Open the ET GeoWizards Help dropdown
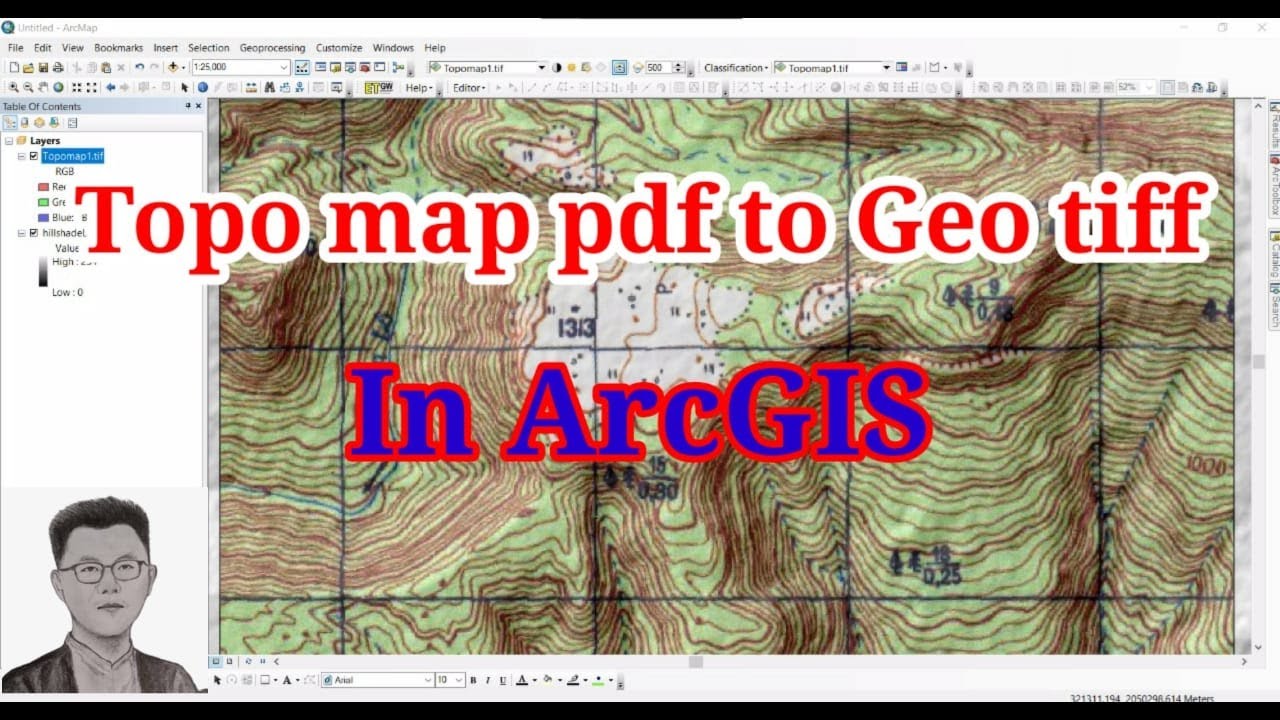Viewport: 1280px width, 720px height. point(420,88)
